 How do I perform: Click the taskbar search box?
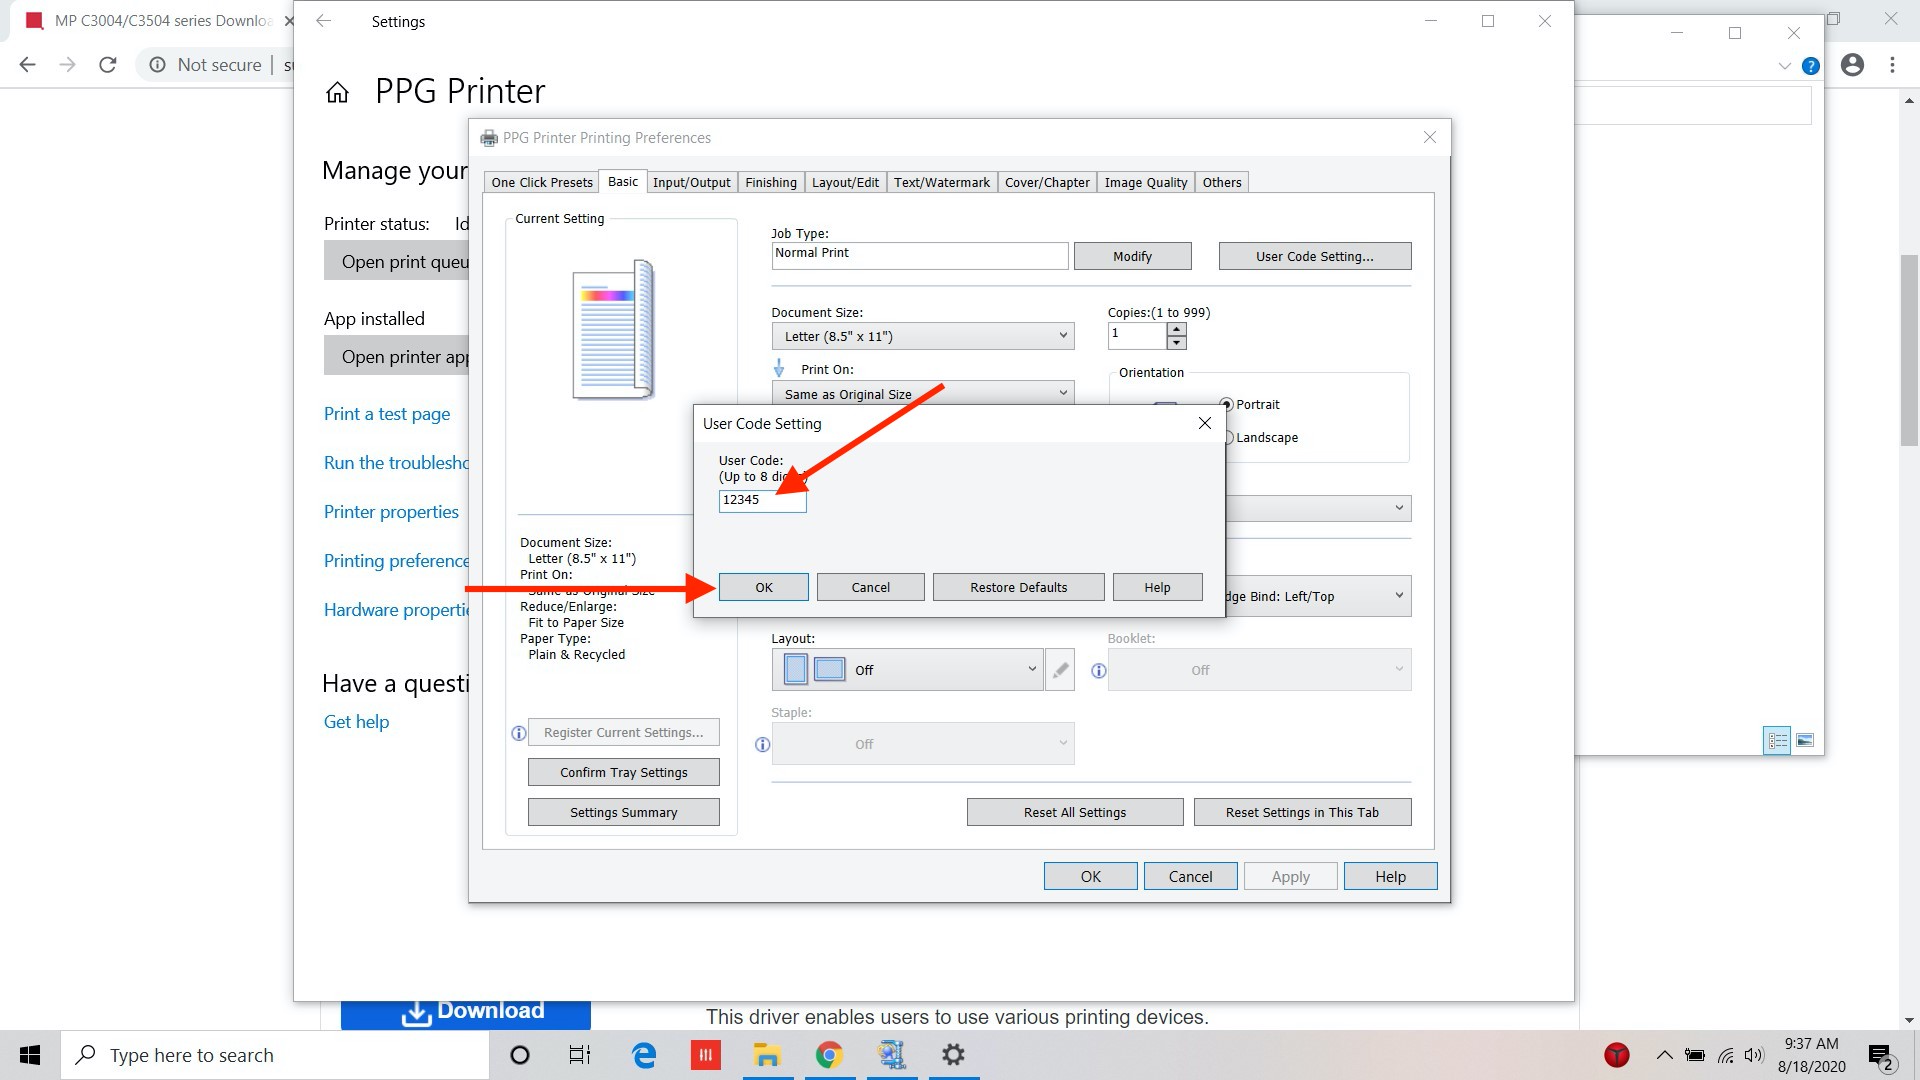click(x=275, y=1055)
